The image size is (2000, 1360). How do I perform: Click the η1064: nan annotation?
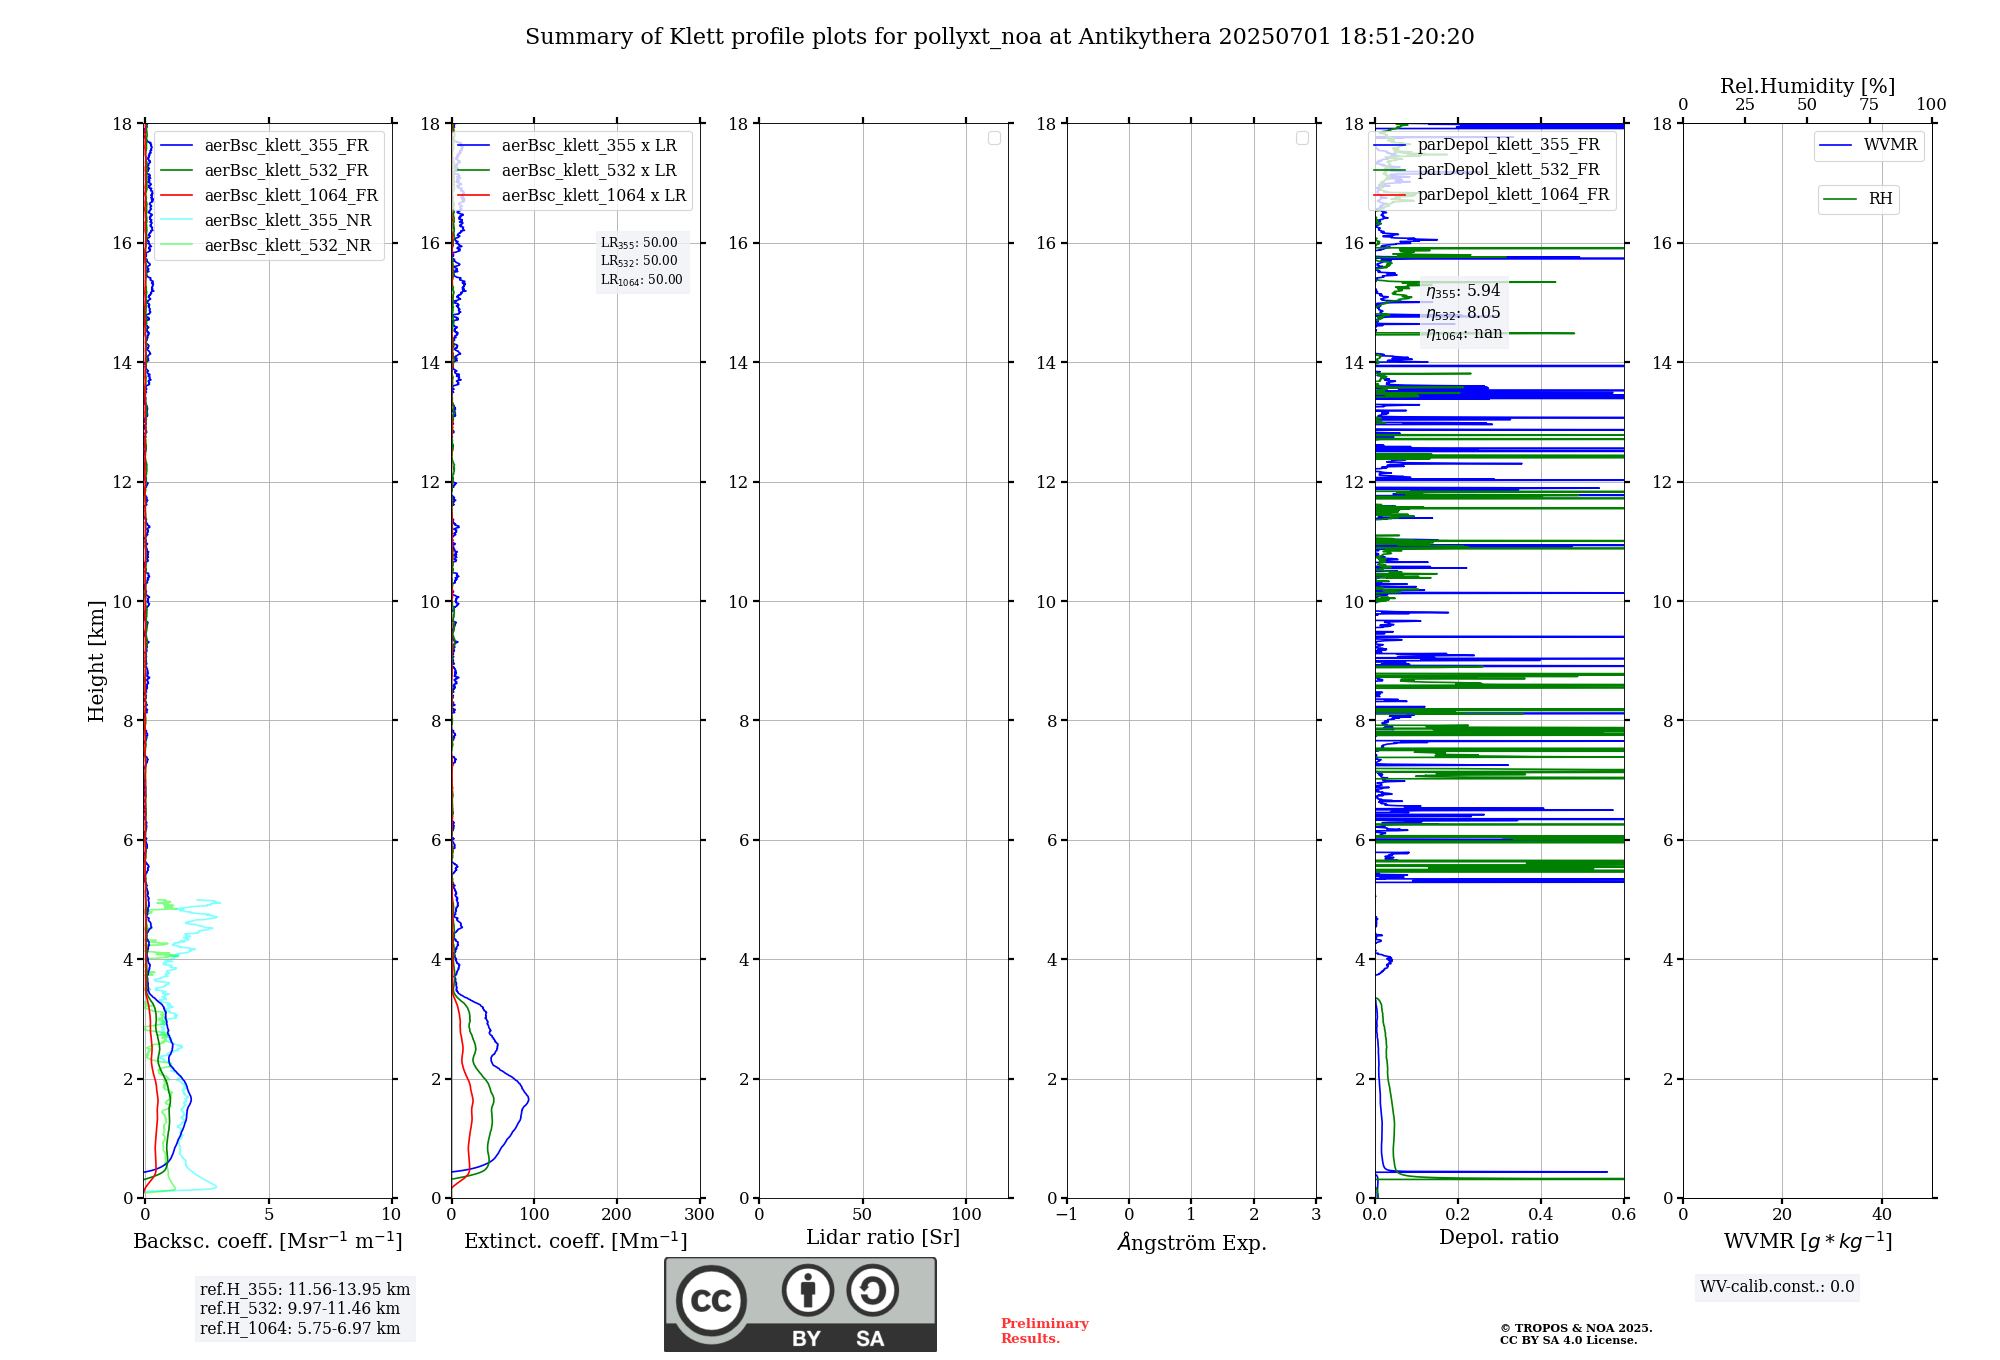pyautogui.click(x=1464, y=333)
